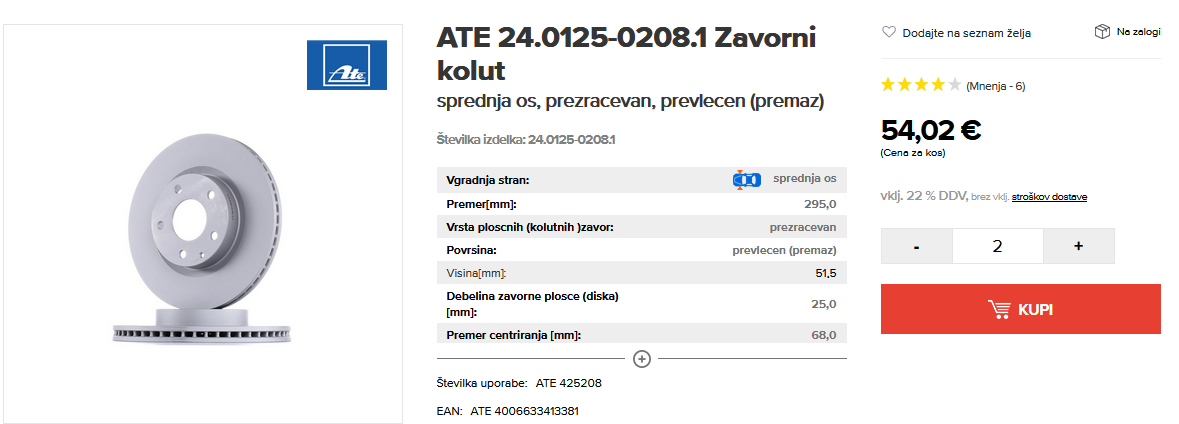The image size is (1179, 424).
Task: Click the blue car front-axle icon
Action: point(747,180)
